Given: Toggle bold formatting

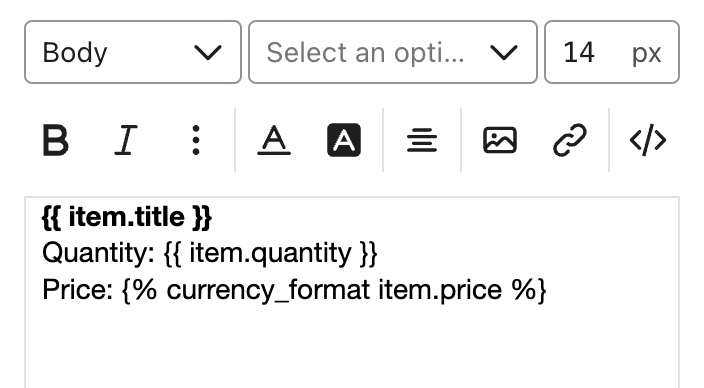Looking at the screenshot, I should point(55,140).
